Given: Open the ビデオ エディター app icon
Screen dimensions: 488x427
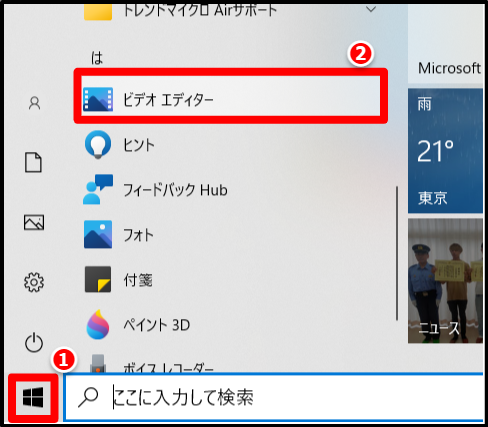Looking at the screenshot, I should point(98,99).
